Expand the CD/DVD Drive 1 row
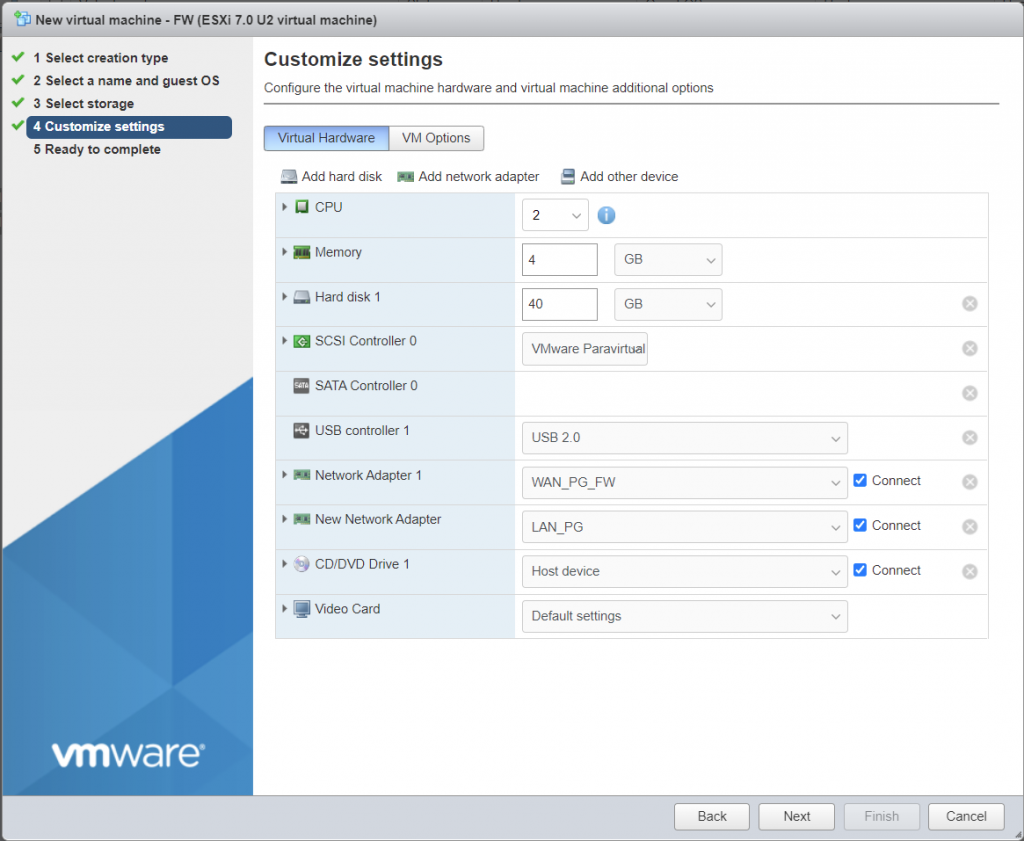The height and width of the screenshot is (841, 1024). click(285, 564)
